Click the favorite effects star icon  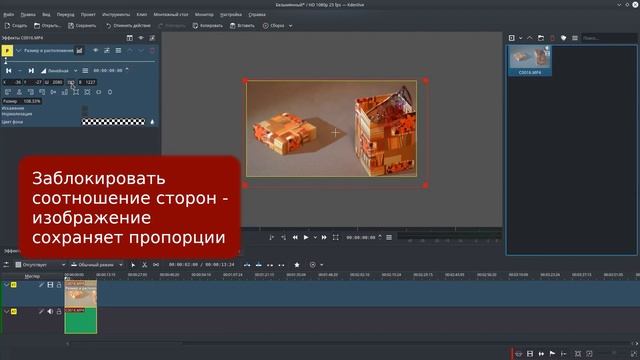coord(297,265)
